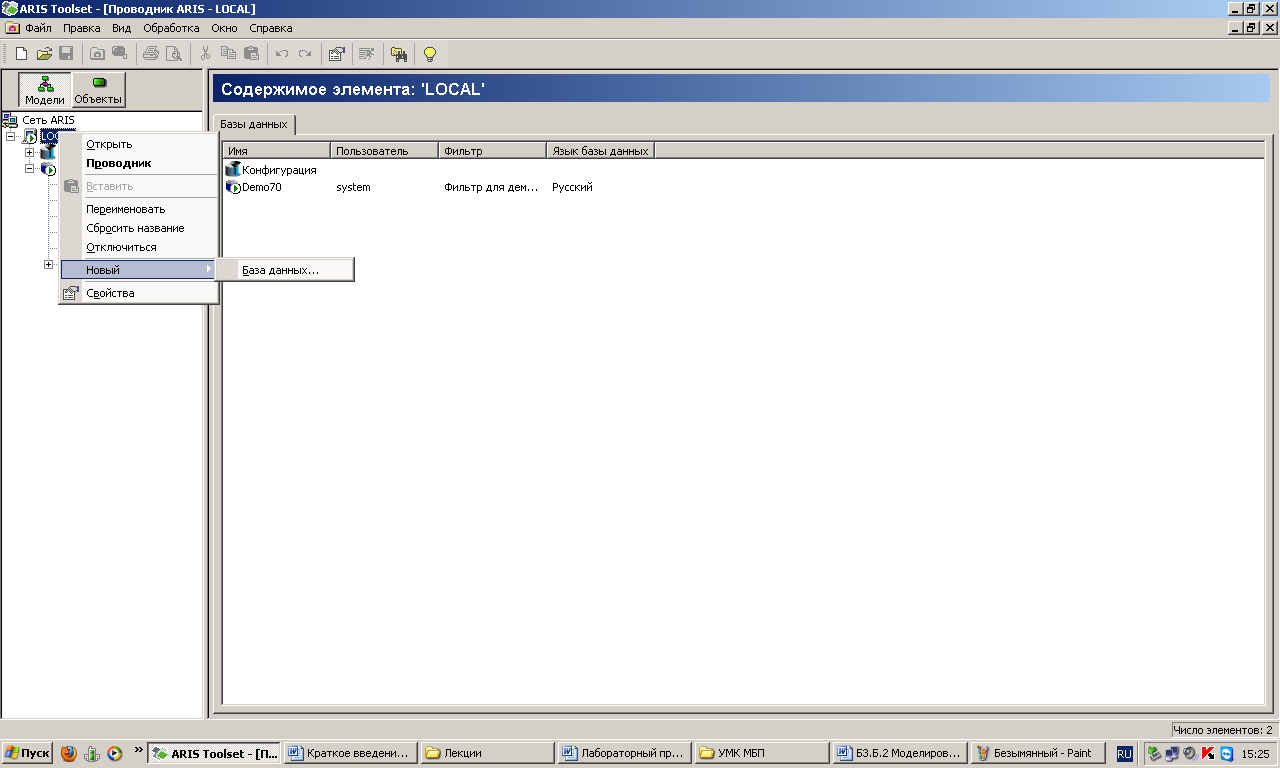Click the Print preview toolbar icon
1280x768 pixels.
[x=174, y=54]
